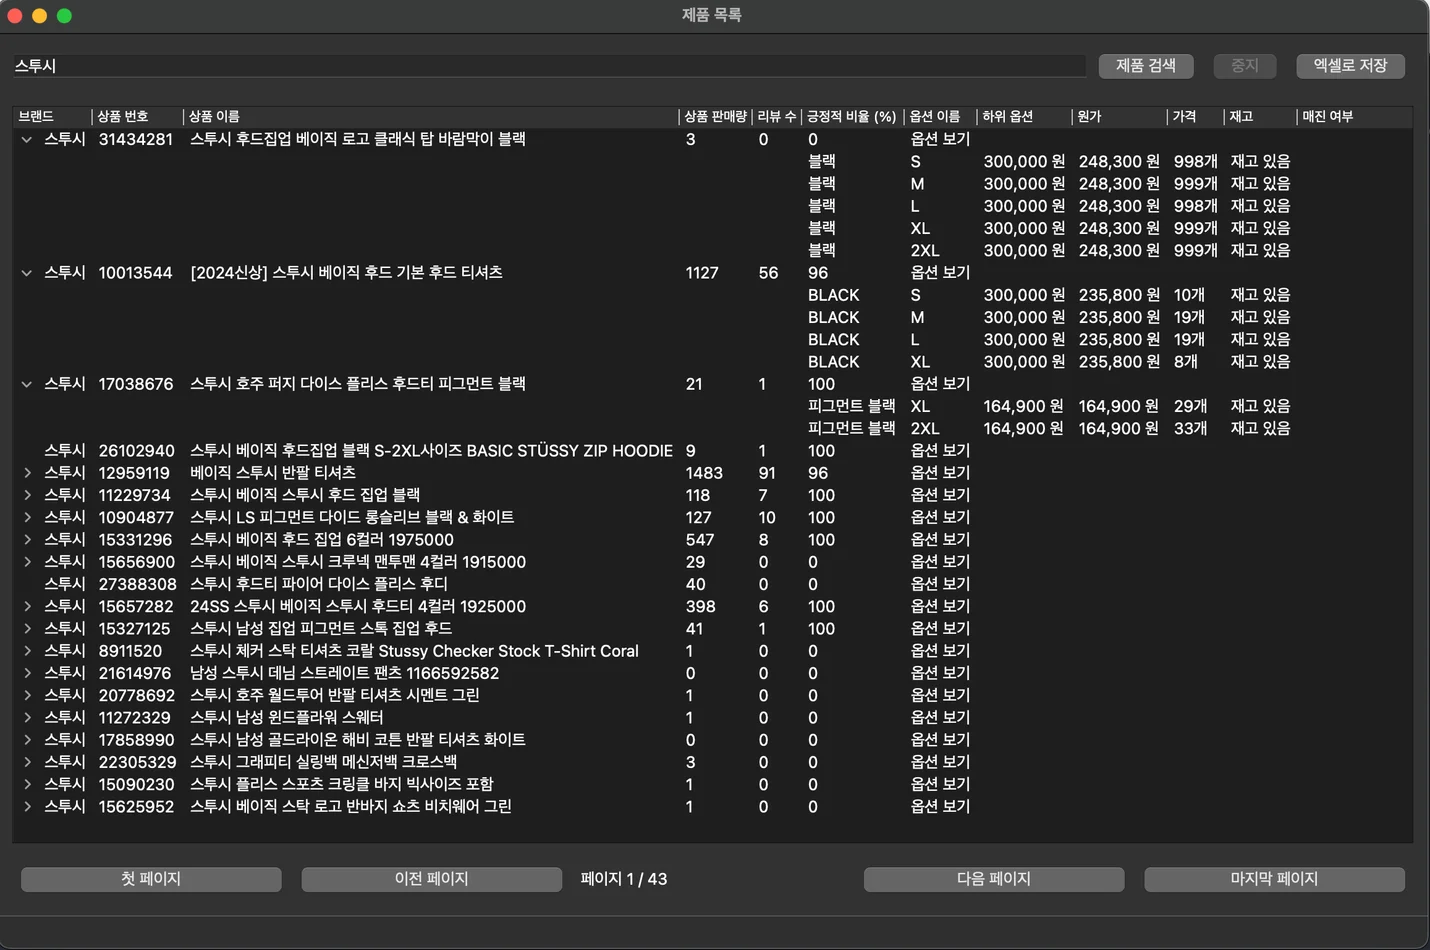Select the 블랙 2XL option row
This screenshot has width=1430, height=950.
712,251
